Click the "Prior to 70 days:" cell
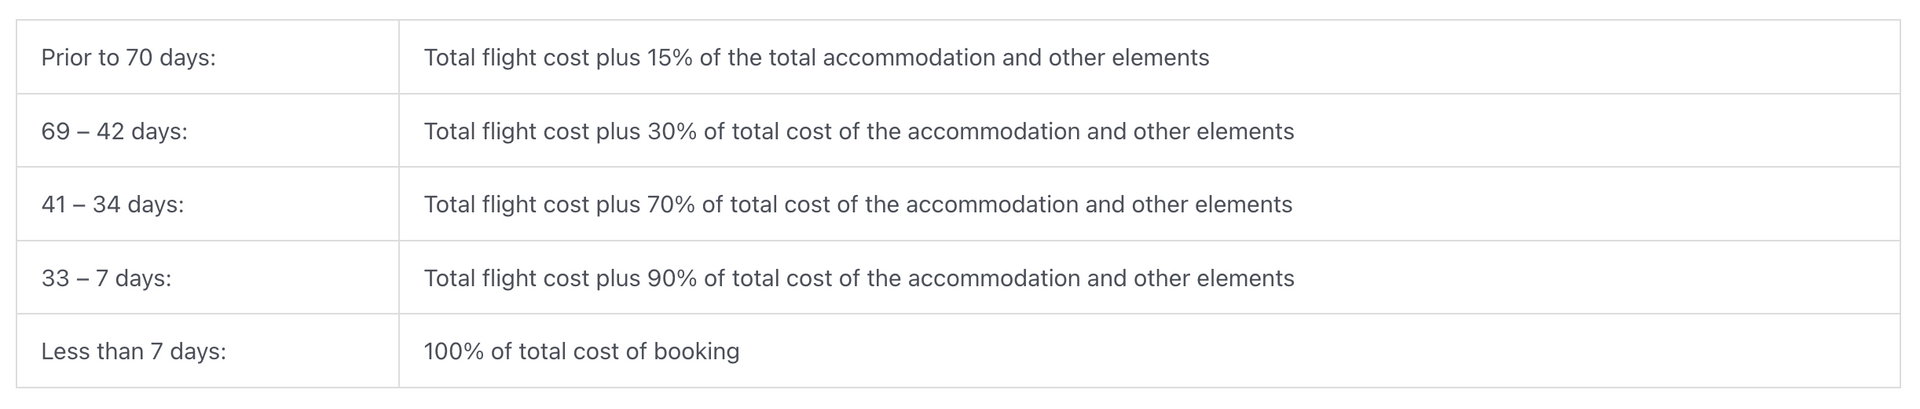Screen dimensions: 1920x409 [x=128, y=58]
